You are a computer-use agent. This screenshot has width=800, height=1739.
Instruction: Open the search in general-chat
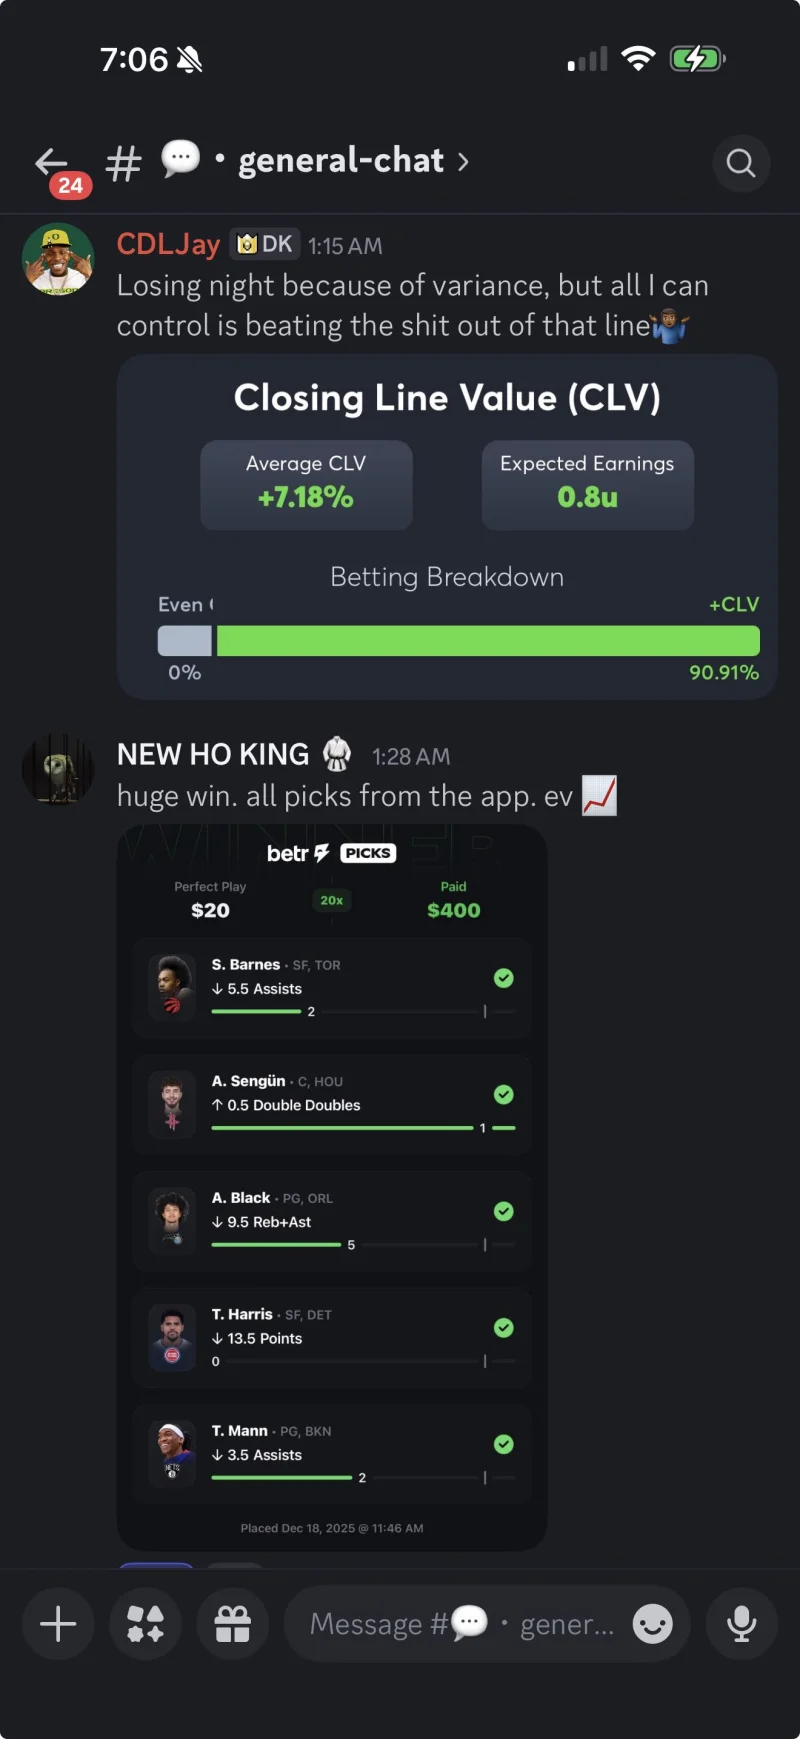pyautogui.click(x=741, y=163)
